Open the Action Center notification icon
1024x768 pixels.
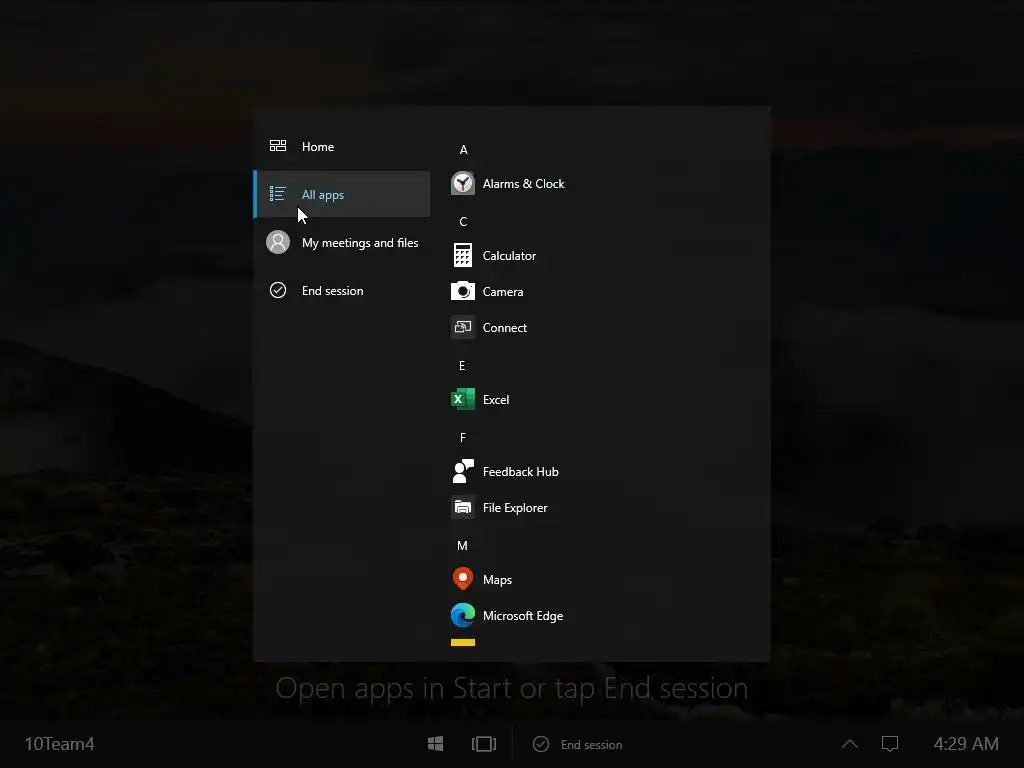coord(890,744)
